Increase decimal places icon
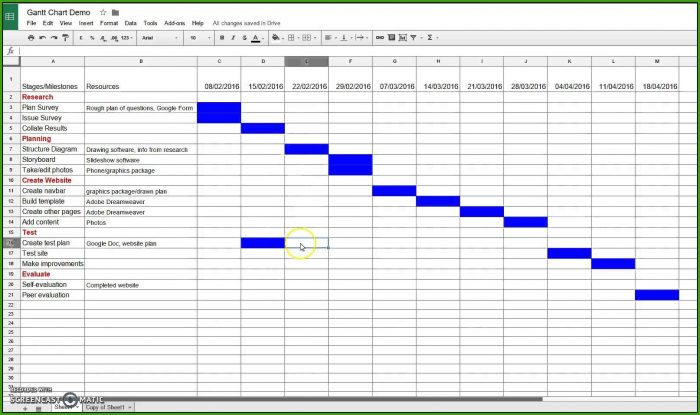 114,38
